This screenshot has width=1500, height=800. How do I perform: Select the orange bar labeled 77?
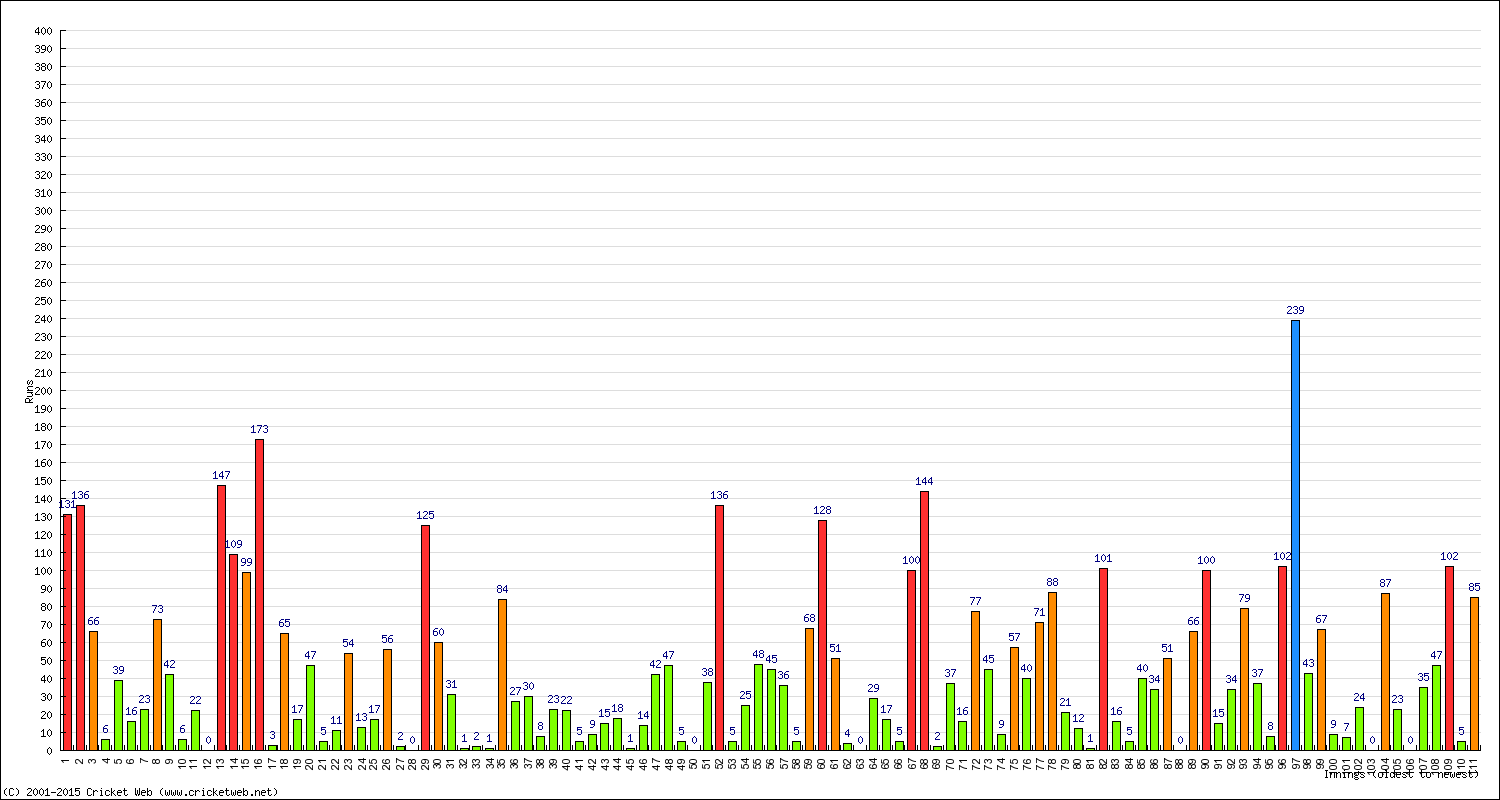coord(976,681)
